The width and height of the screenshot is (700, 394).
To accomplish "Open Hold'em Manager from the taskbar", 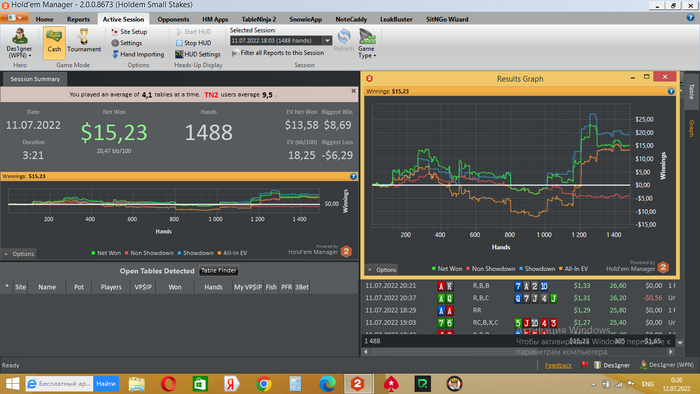I will click(358, 384).
